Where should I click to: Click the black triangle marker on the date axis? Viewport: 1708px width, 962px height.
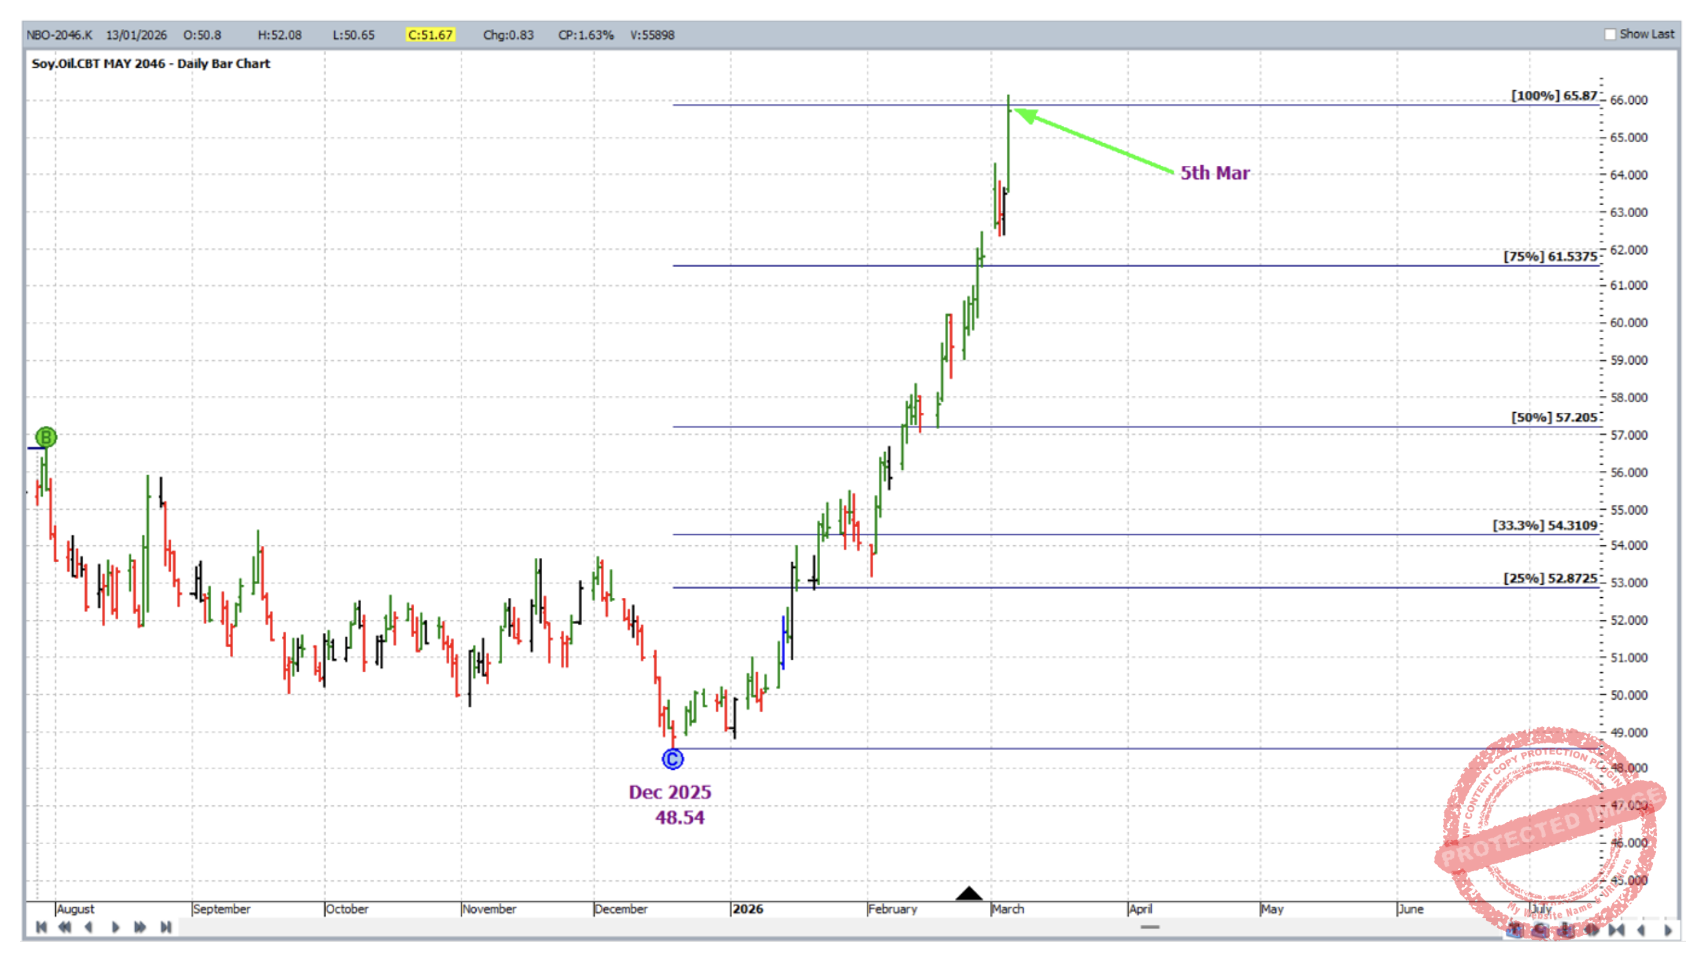(x=968, y=893)
